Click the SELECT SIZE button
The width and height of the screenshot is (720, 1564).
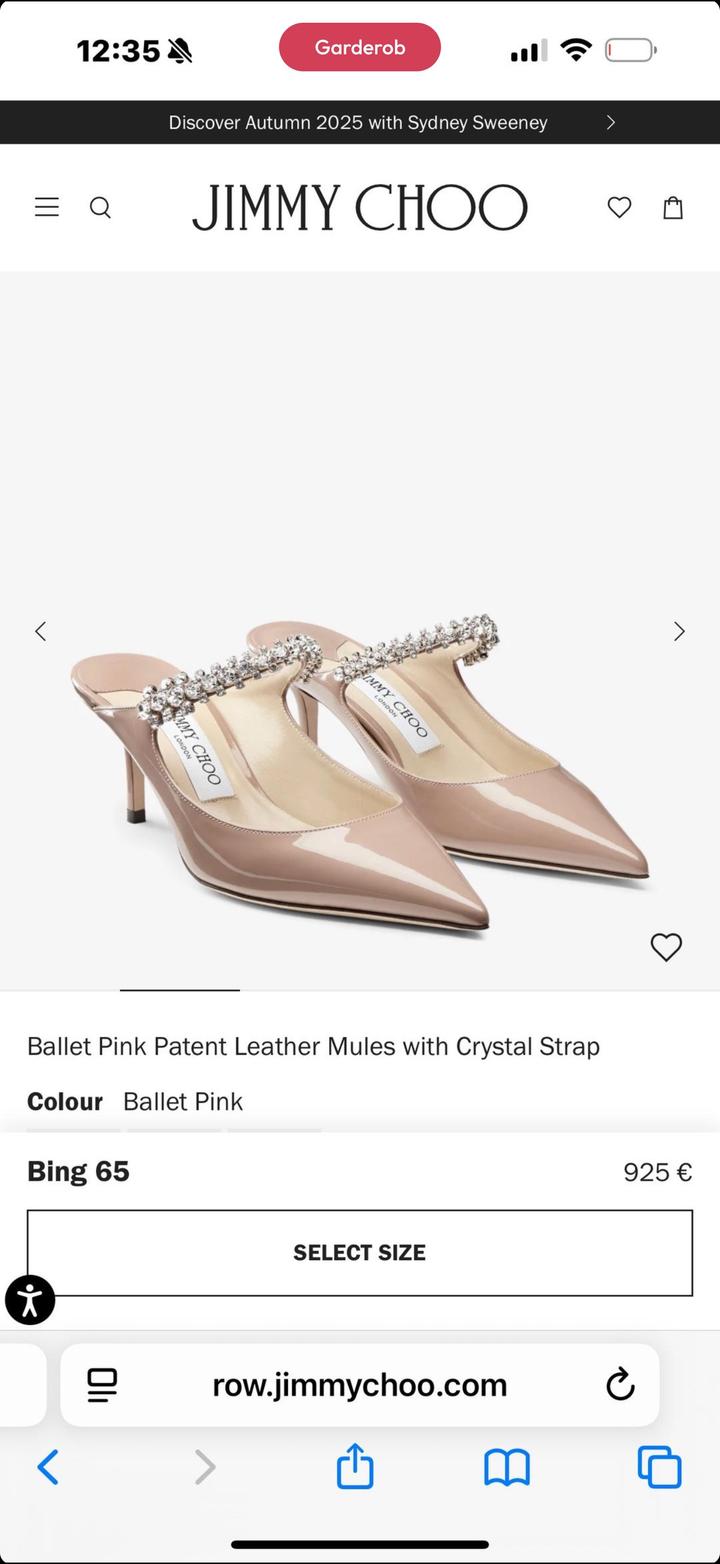(x=359, y=1252)
